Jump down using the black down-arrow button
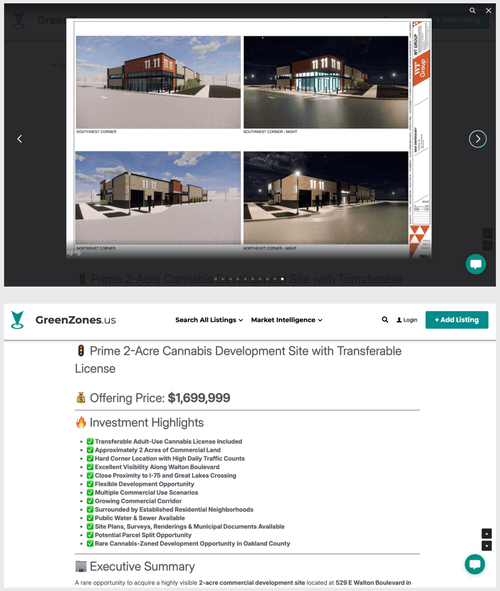Screen dimensions: 500x591 (486, 545)
